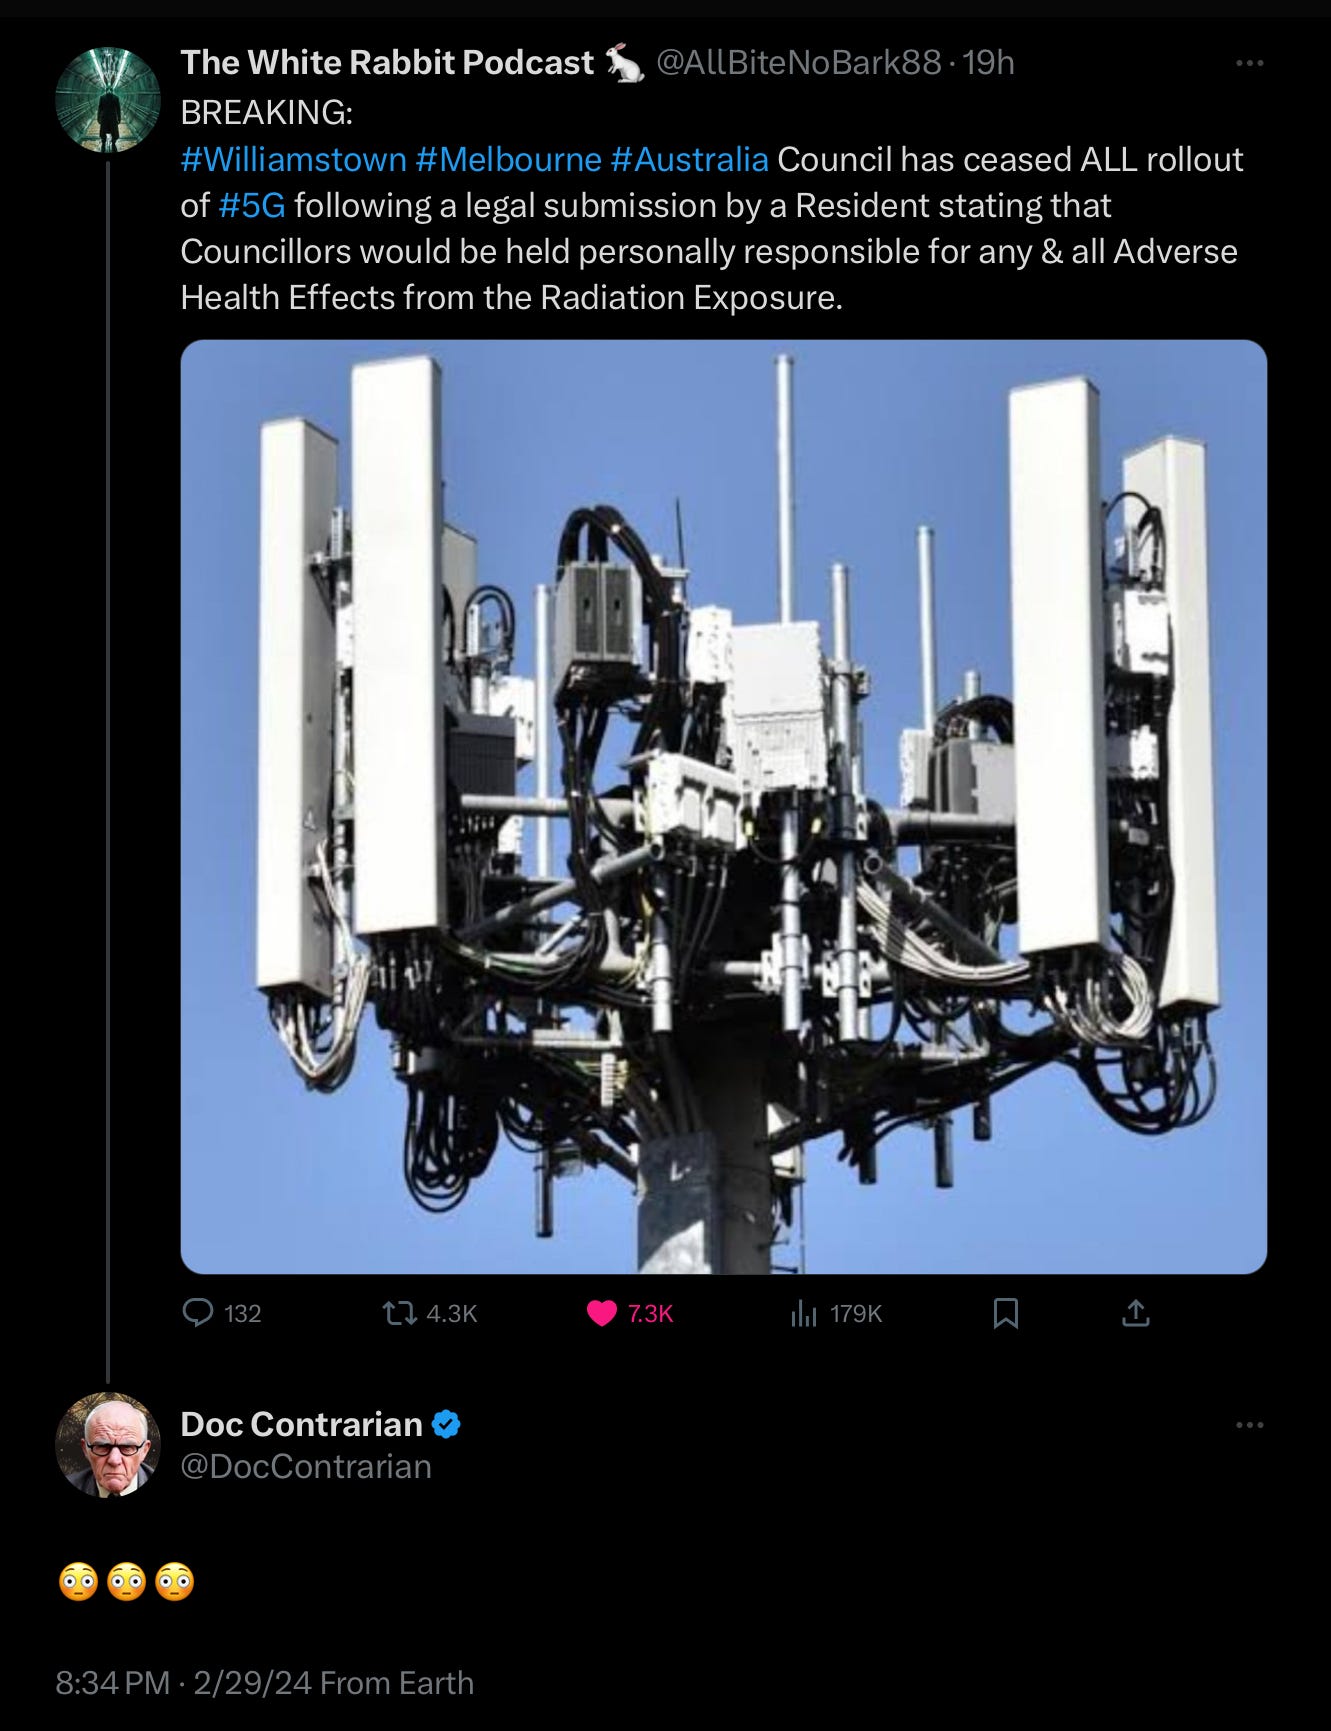
Task: Click the #Melbourne hashtag
Action: coord(508,159)
